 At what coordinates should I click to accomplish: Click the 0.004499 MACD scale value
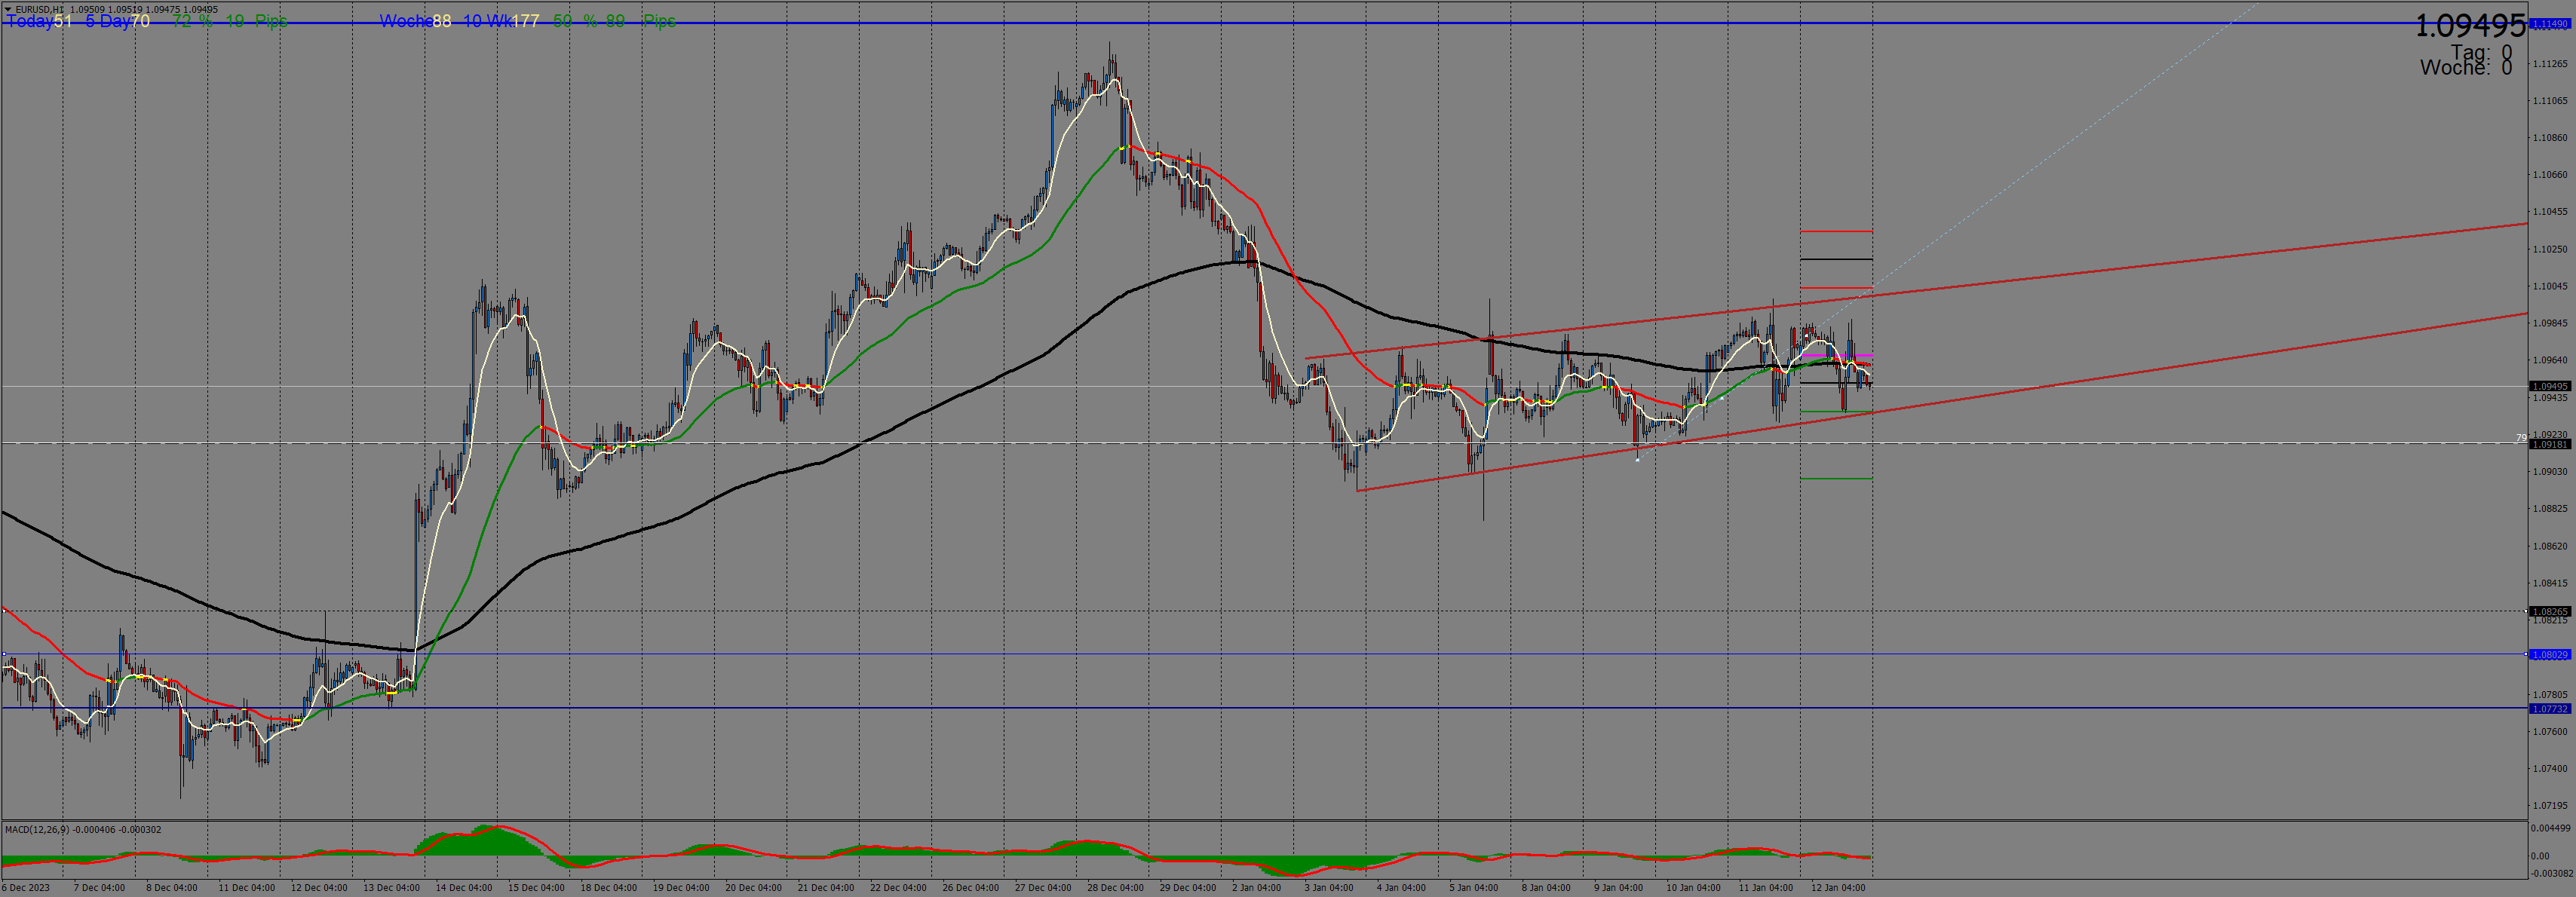pyautogui.click(x=2550, y=828)
